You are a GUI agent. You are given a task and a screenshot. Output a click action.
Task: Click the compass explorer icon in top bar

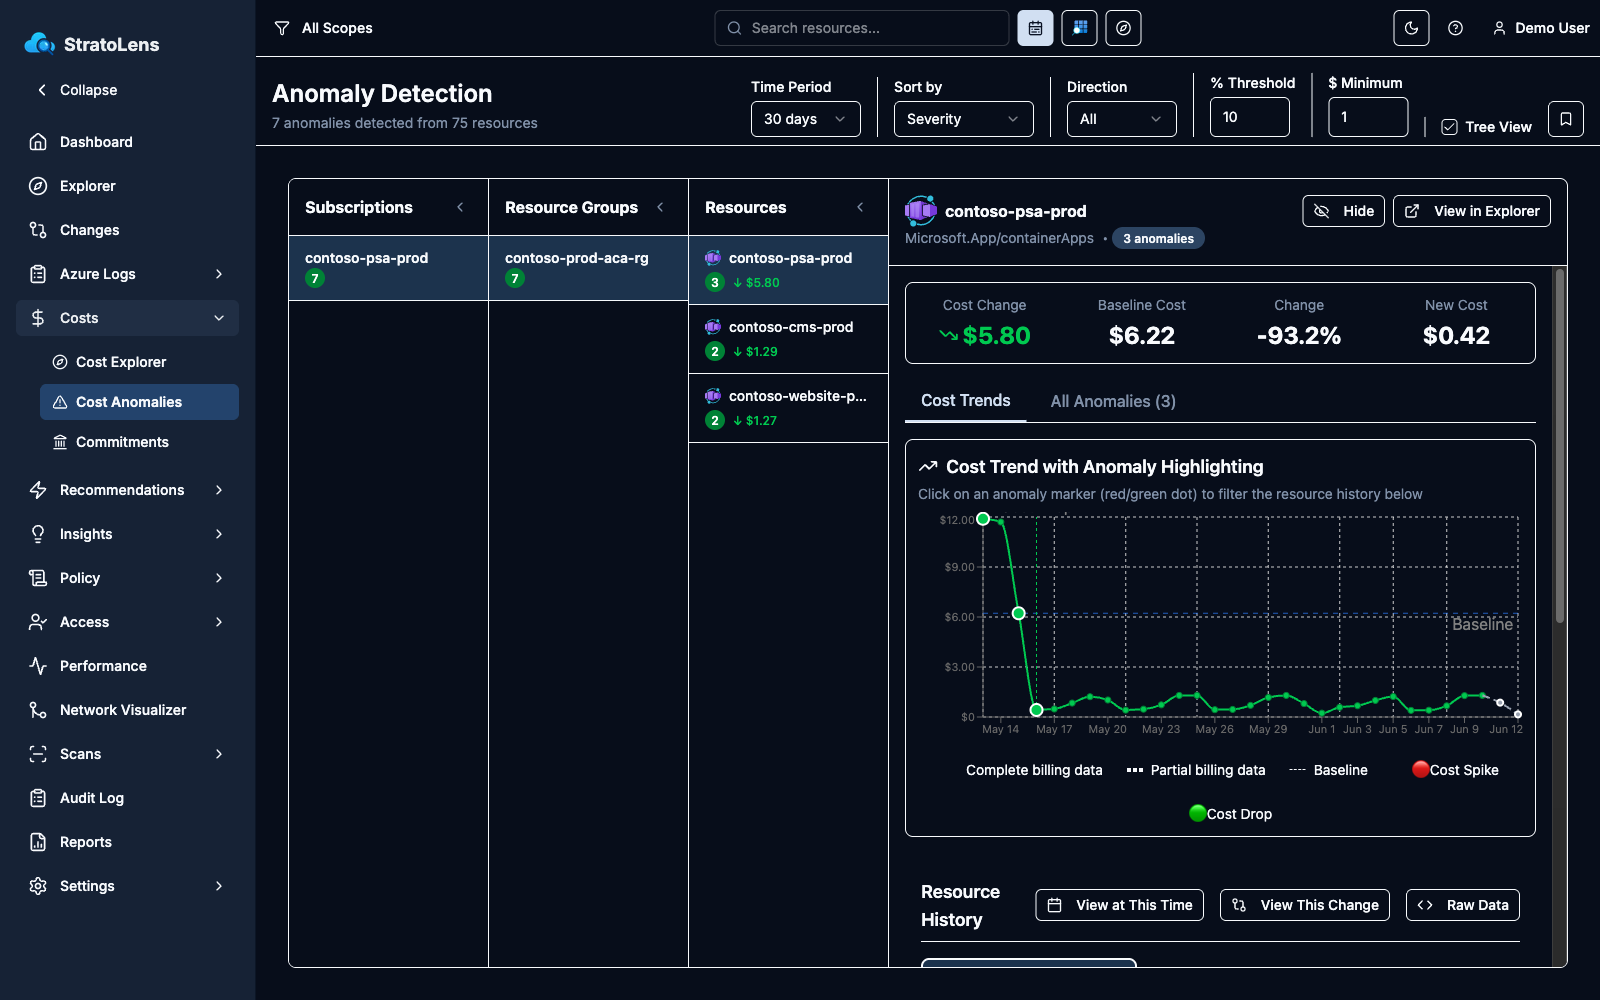(x=1123, y=28)
